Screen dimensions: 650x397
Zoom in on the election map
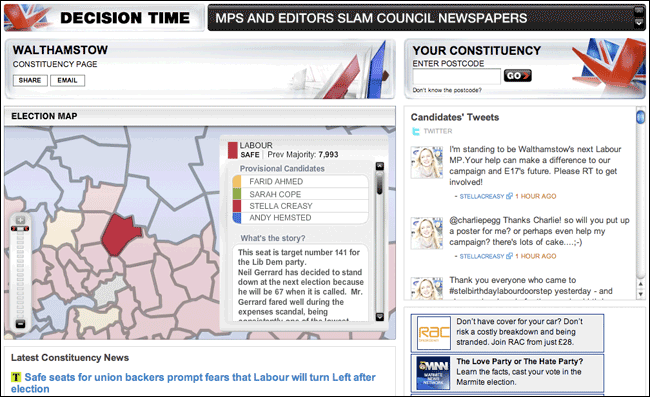(x=20, y=220)
